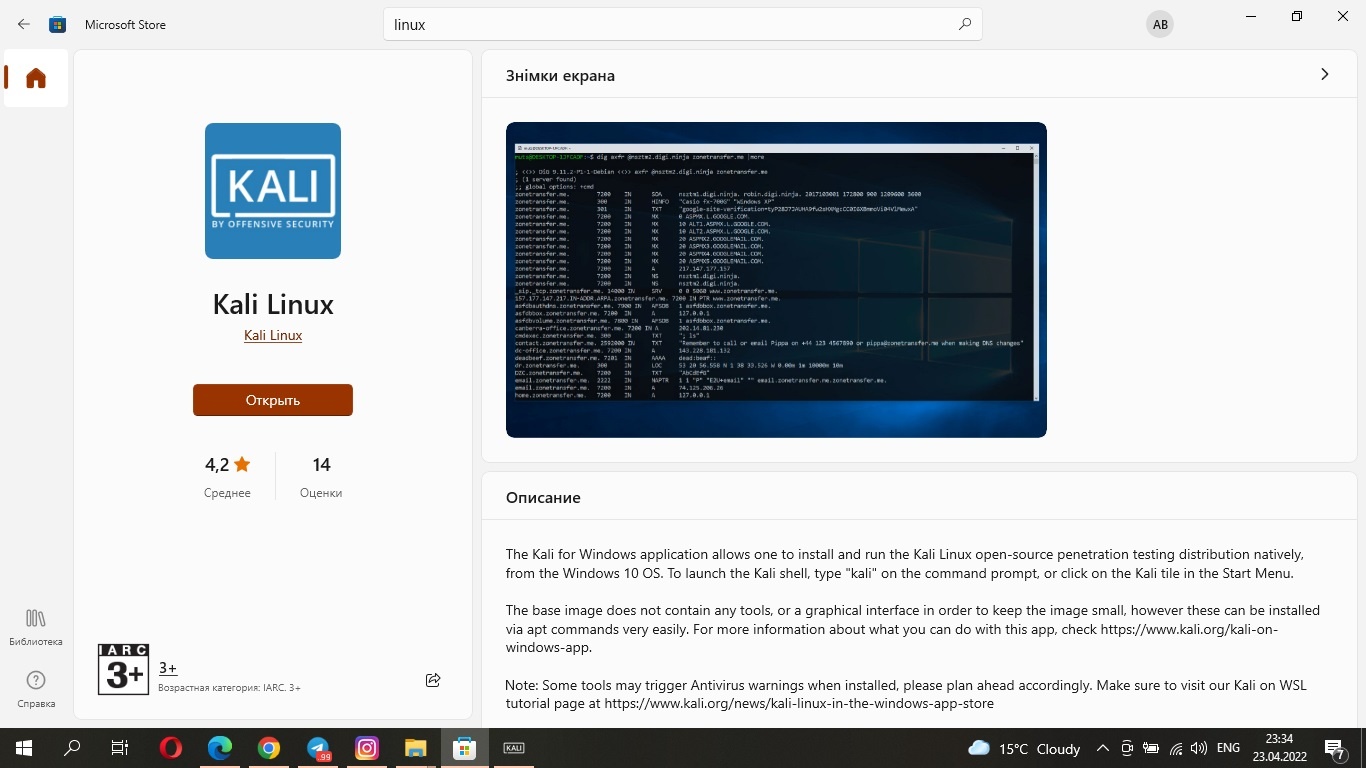Open the volume speaker icon

pyautogui.click(x=1199, y=748)
